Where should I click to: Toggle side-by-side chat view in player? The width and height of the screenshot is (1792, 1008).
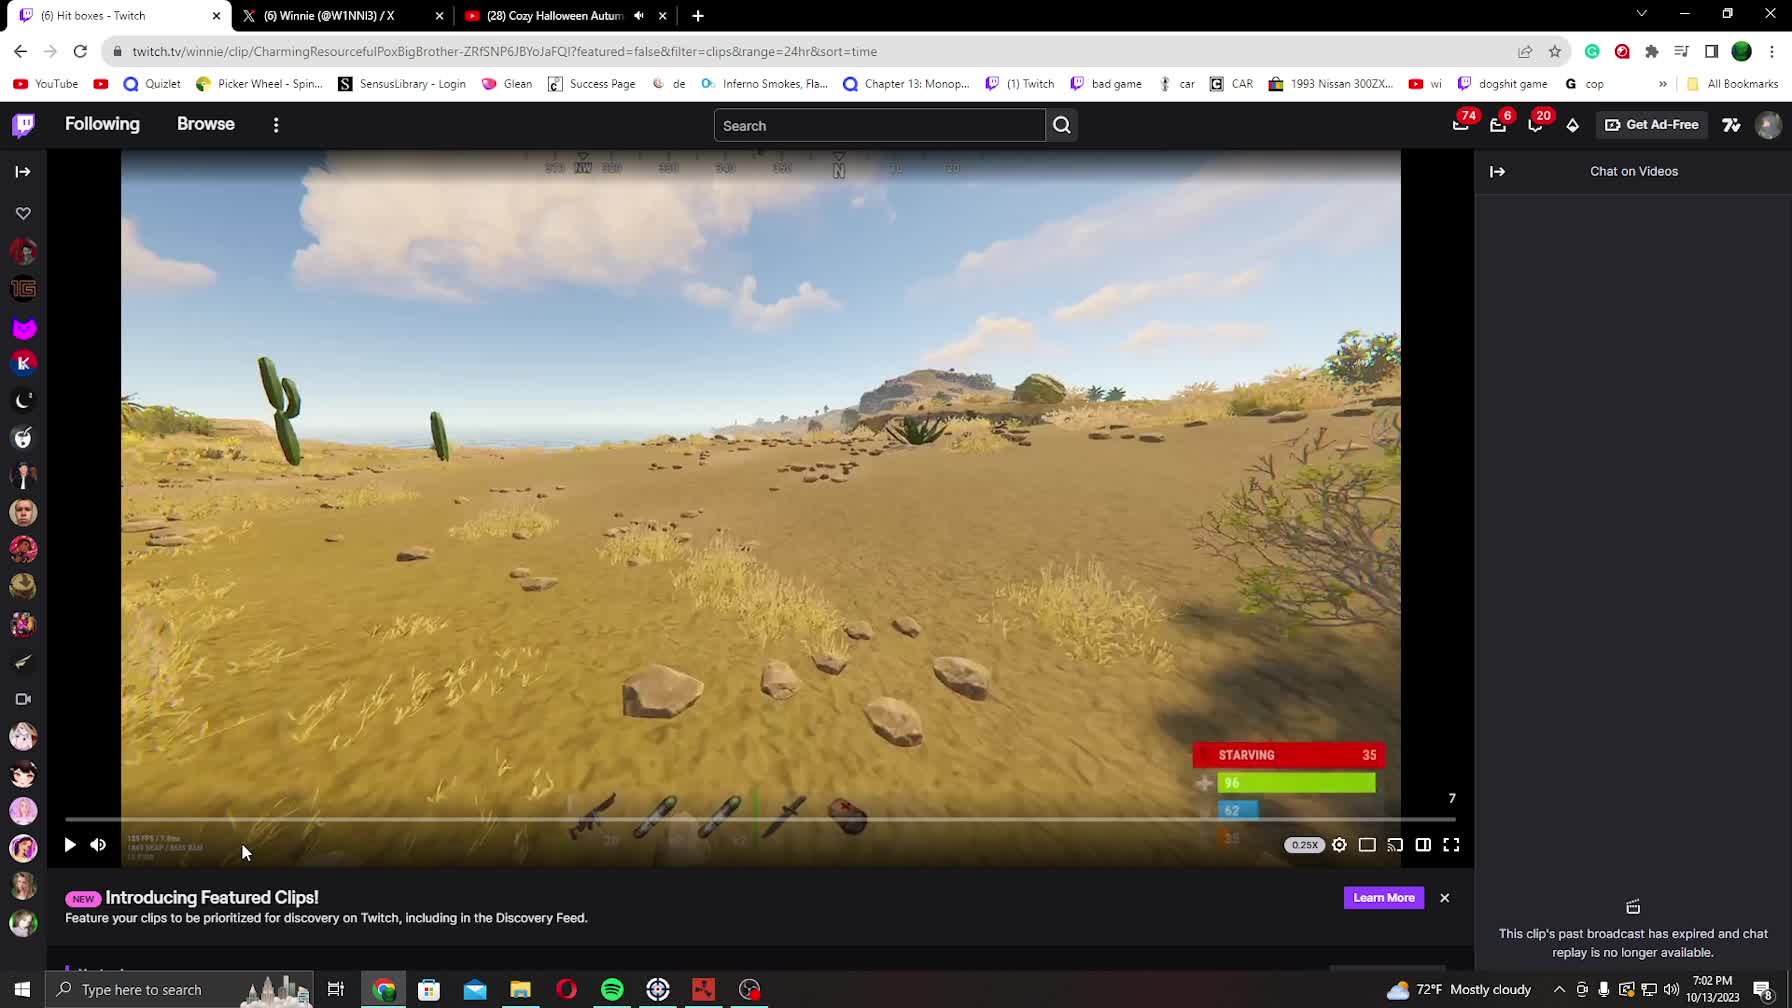pyautogui.click(x=1423, y=845)
